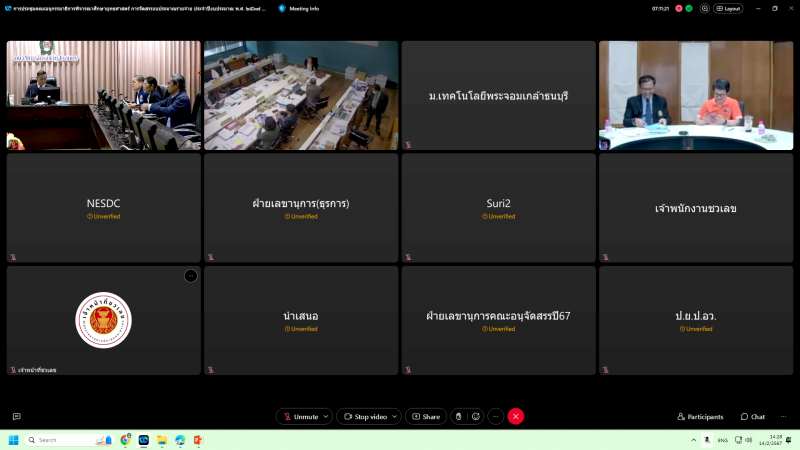Click the red recording indicator icon
Image resolution: width=800 pixels, height=450 pixels.
679,8
